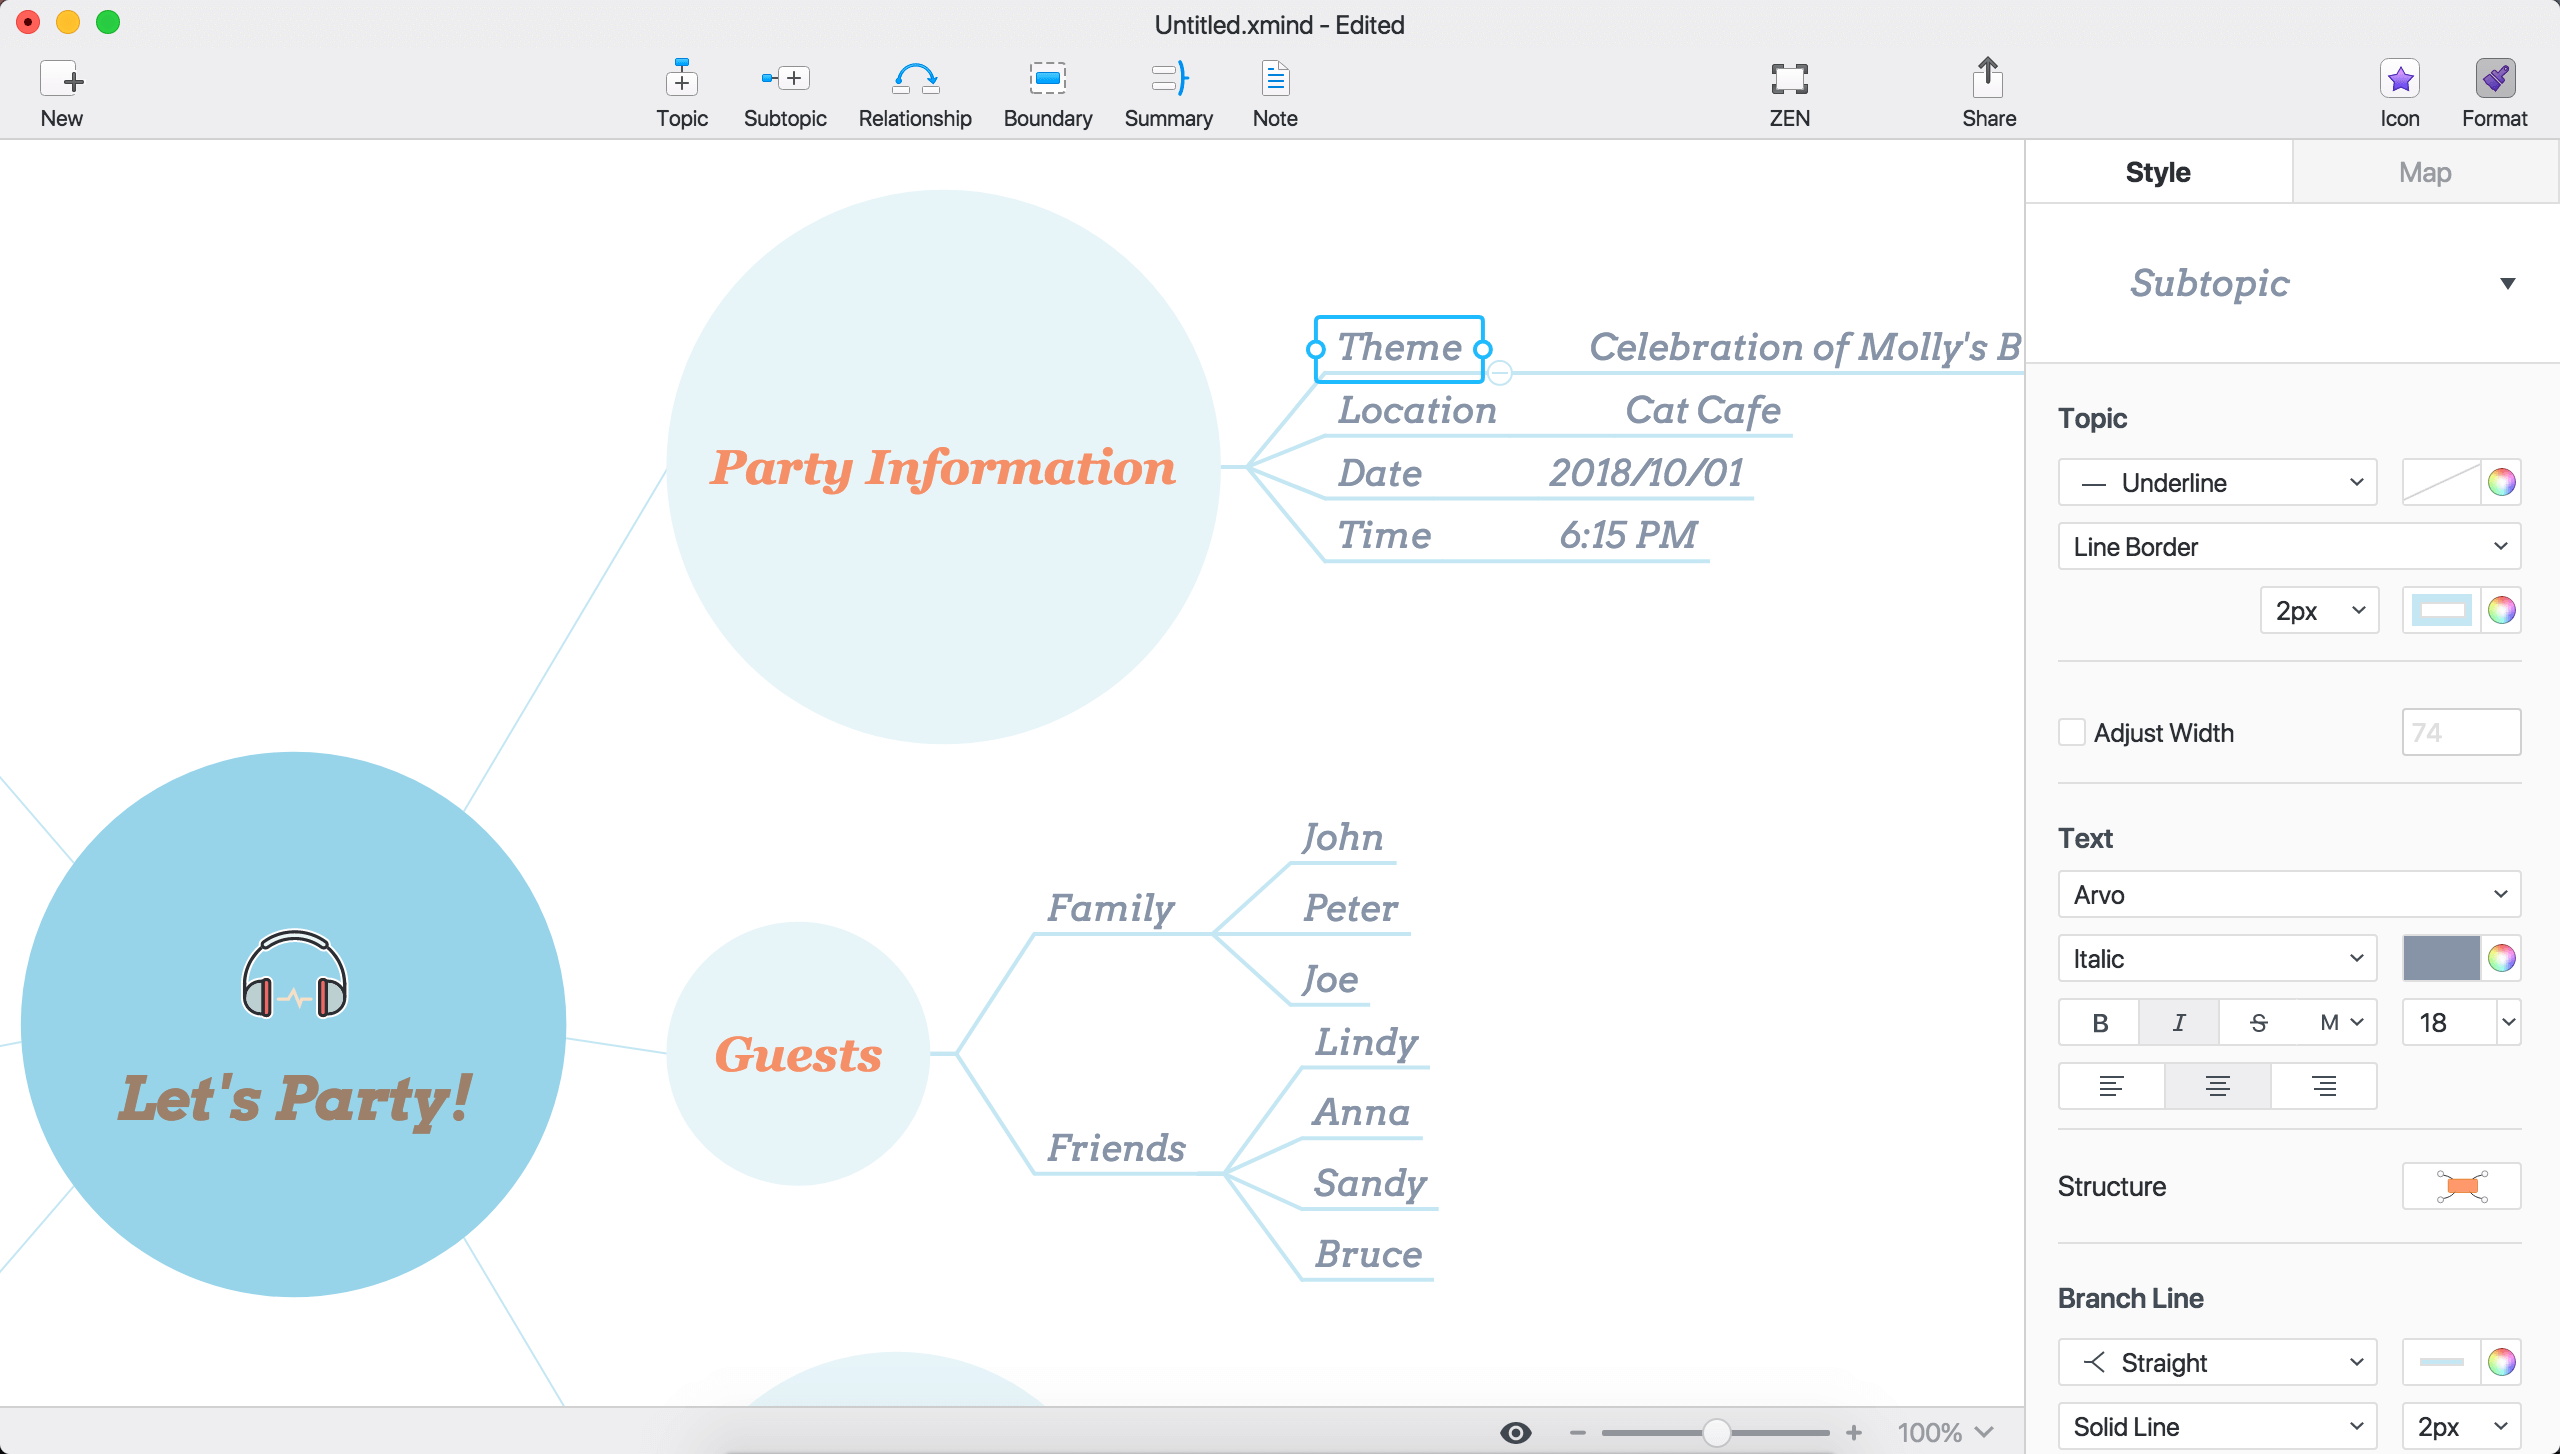
Task: Select the Date subtopic
Action: point(1380,473)
